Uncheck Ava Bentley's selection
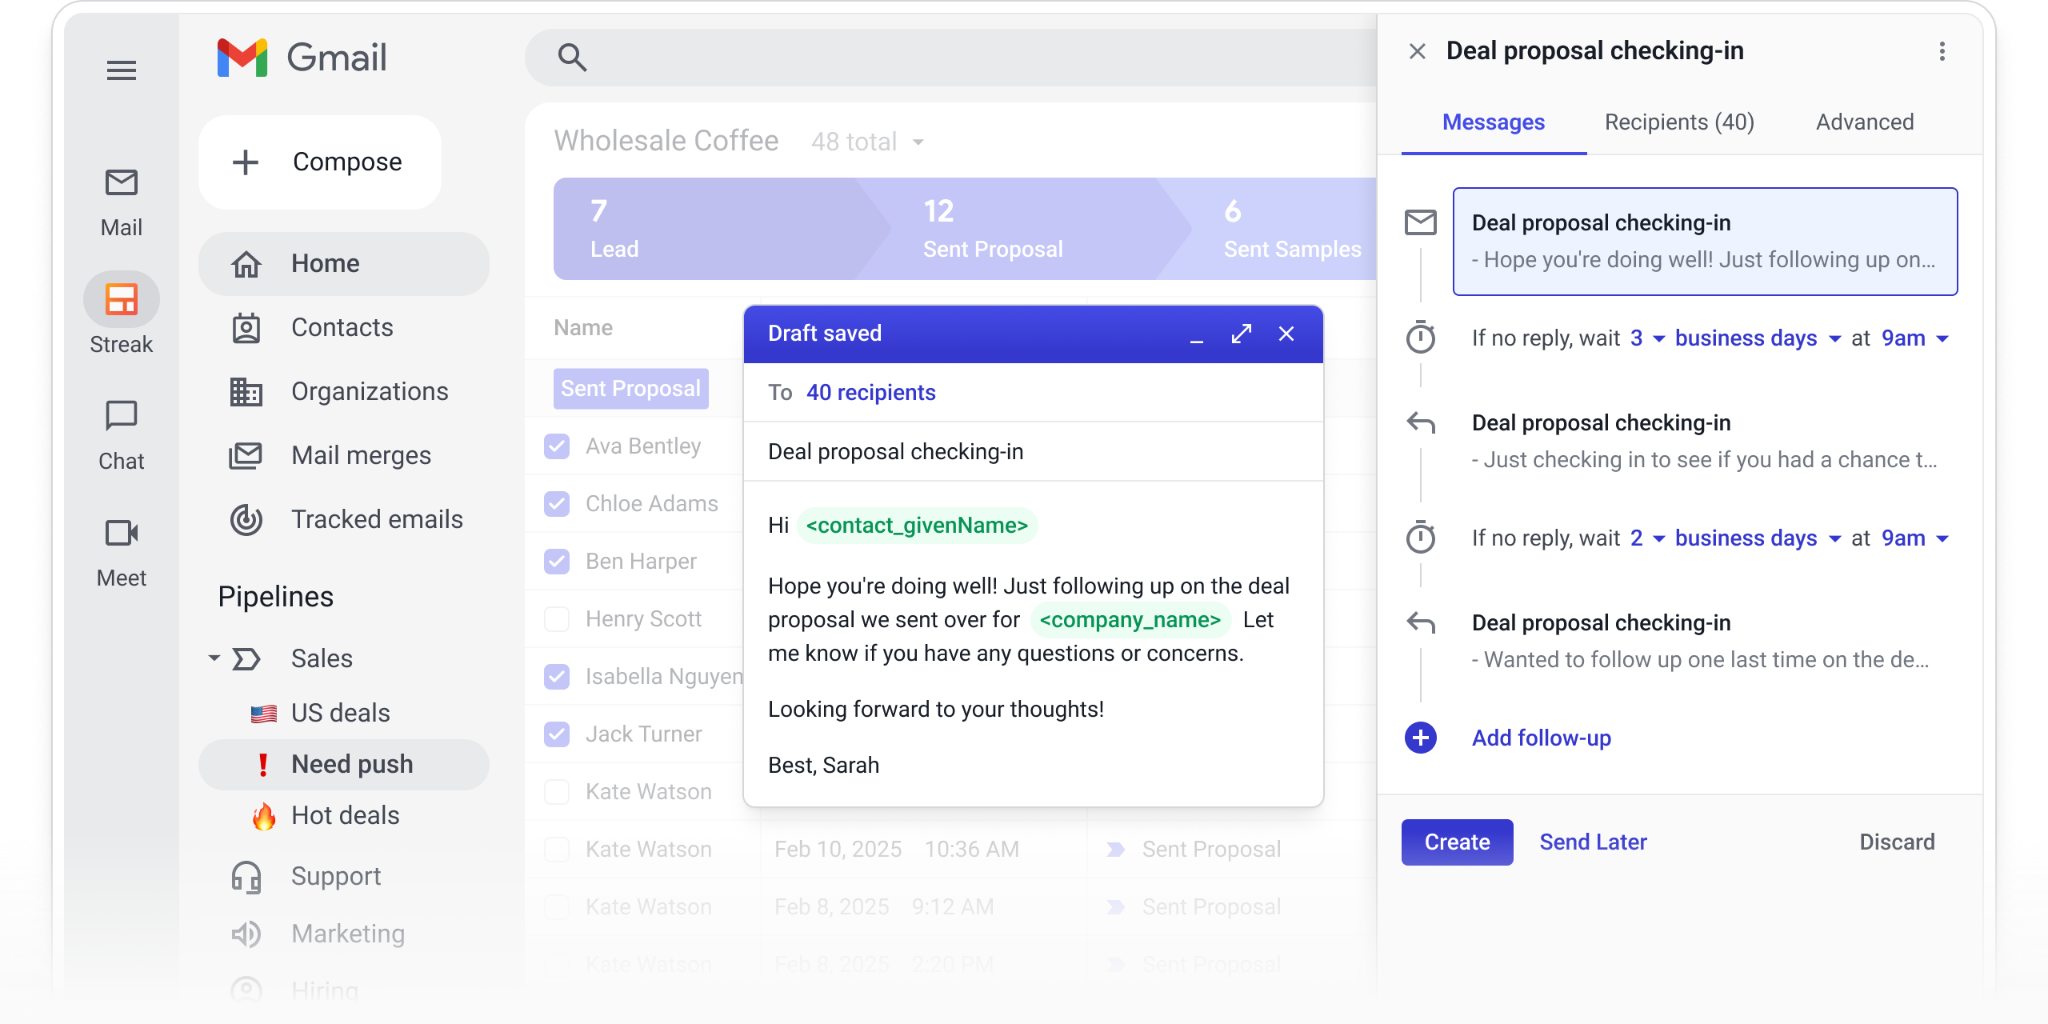 click(557, 446)
